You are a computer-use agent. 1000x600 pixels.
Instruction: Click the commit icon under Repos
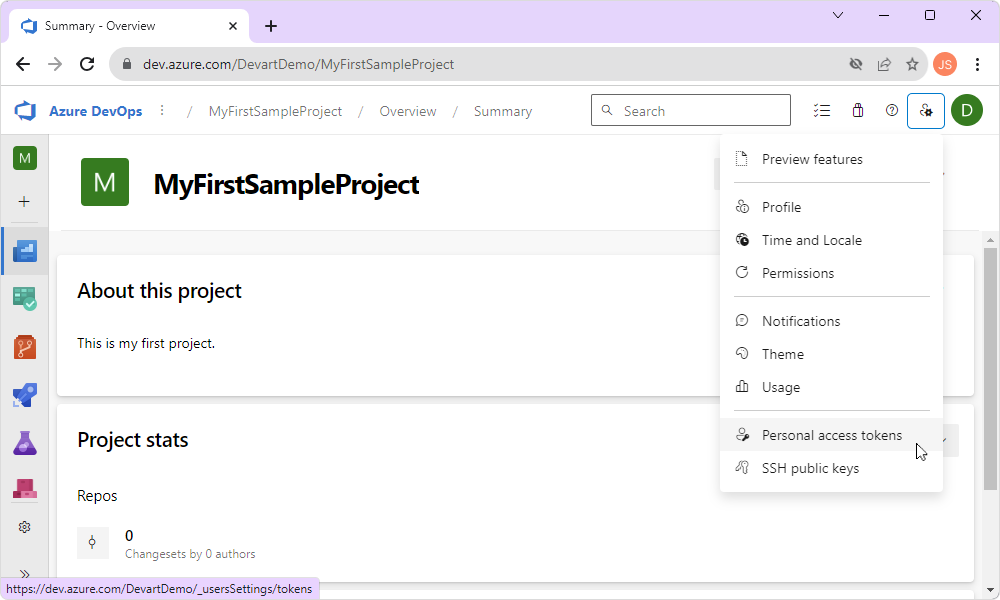(92, 543)
